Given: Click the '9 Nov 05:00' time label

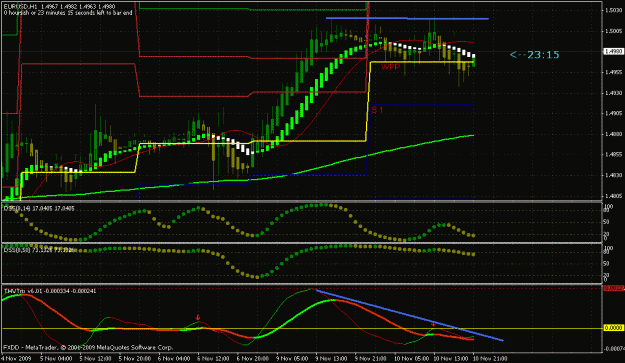Looking at the screenshot, I should [x=292, y=358].
